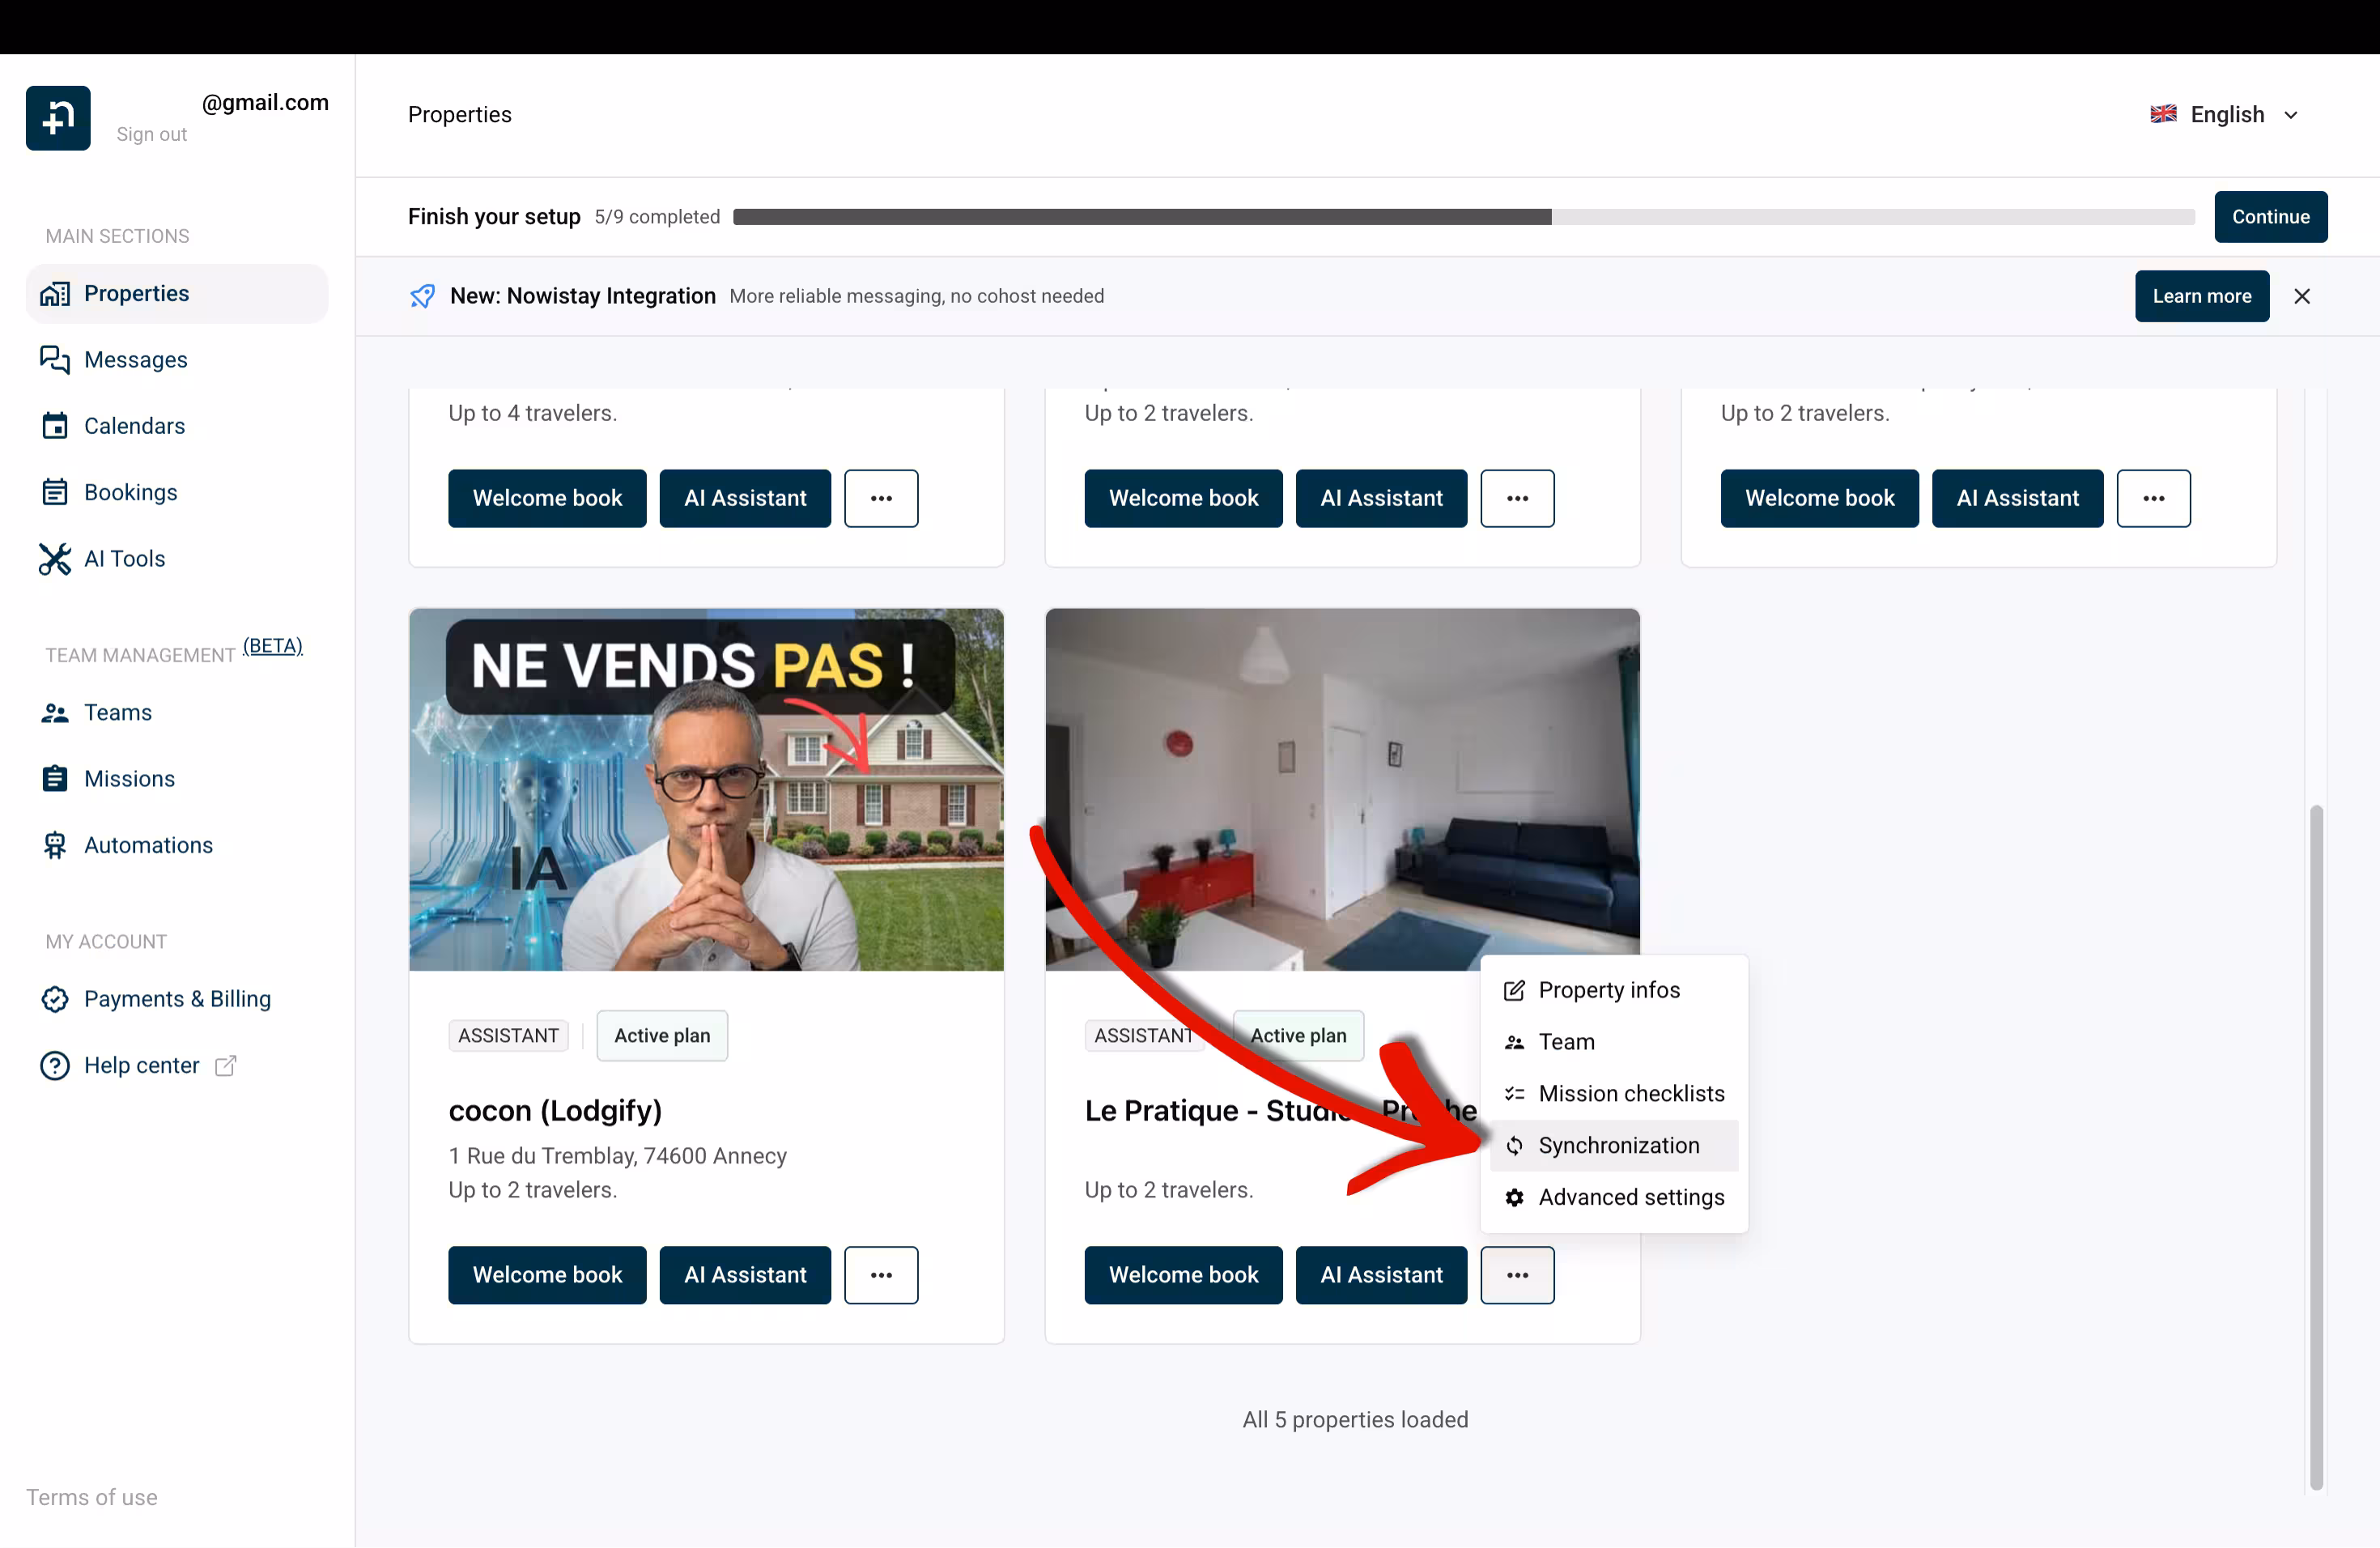
Task: Dismiss the Nowistay Integration banner
Action: 2302,296
